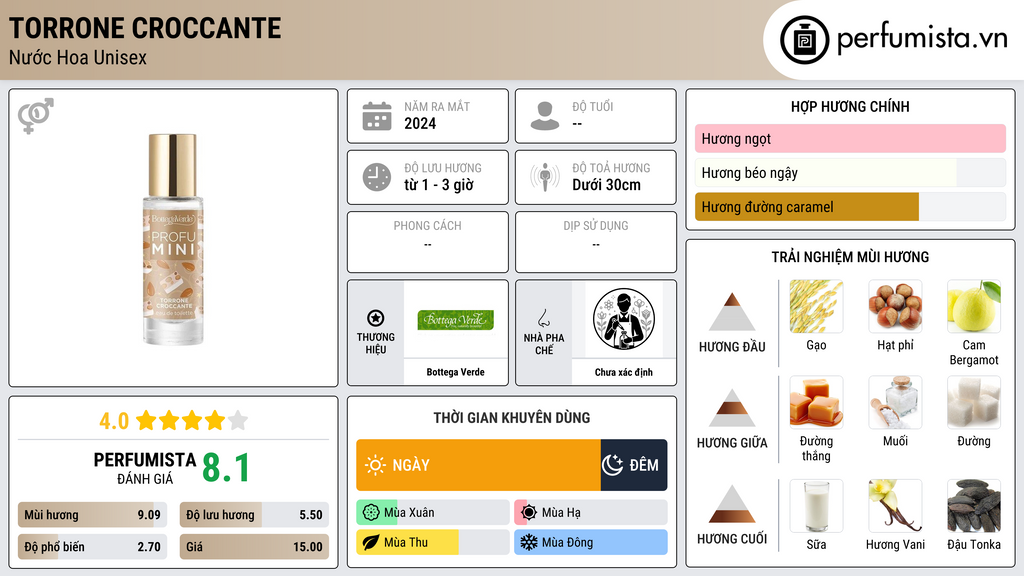Click the Phong cách style card

pyautogui.click(x=428, y=242)
